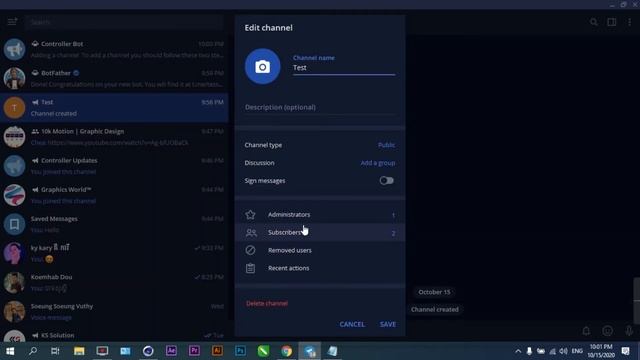Select the Test channel in chat list

click(114, 108)
